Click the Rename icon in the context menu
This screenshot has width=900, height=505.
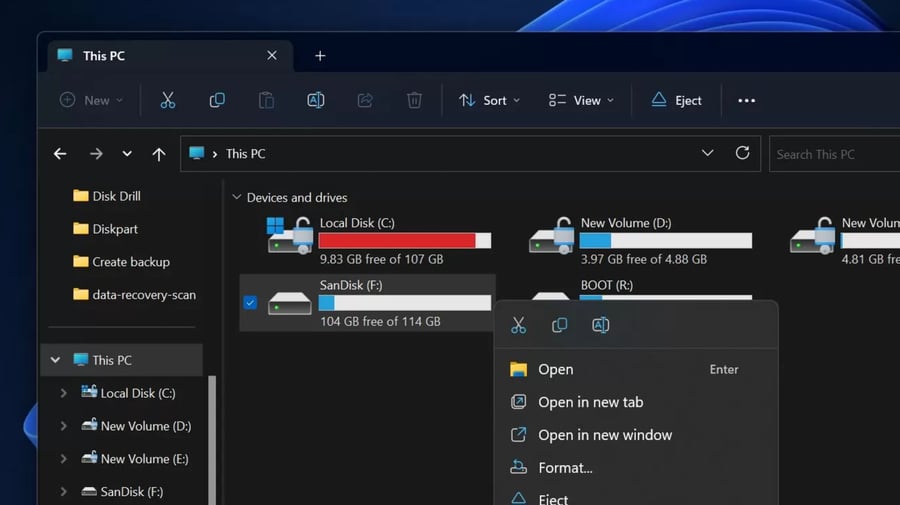pyautogui.click(x=600, y=325)
